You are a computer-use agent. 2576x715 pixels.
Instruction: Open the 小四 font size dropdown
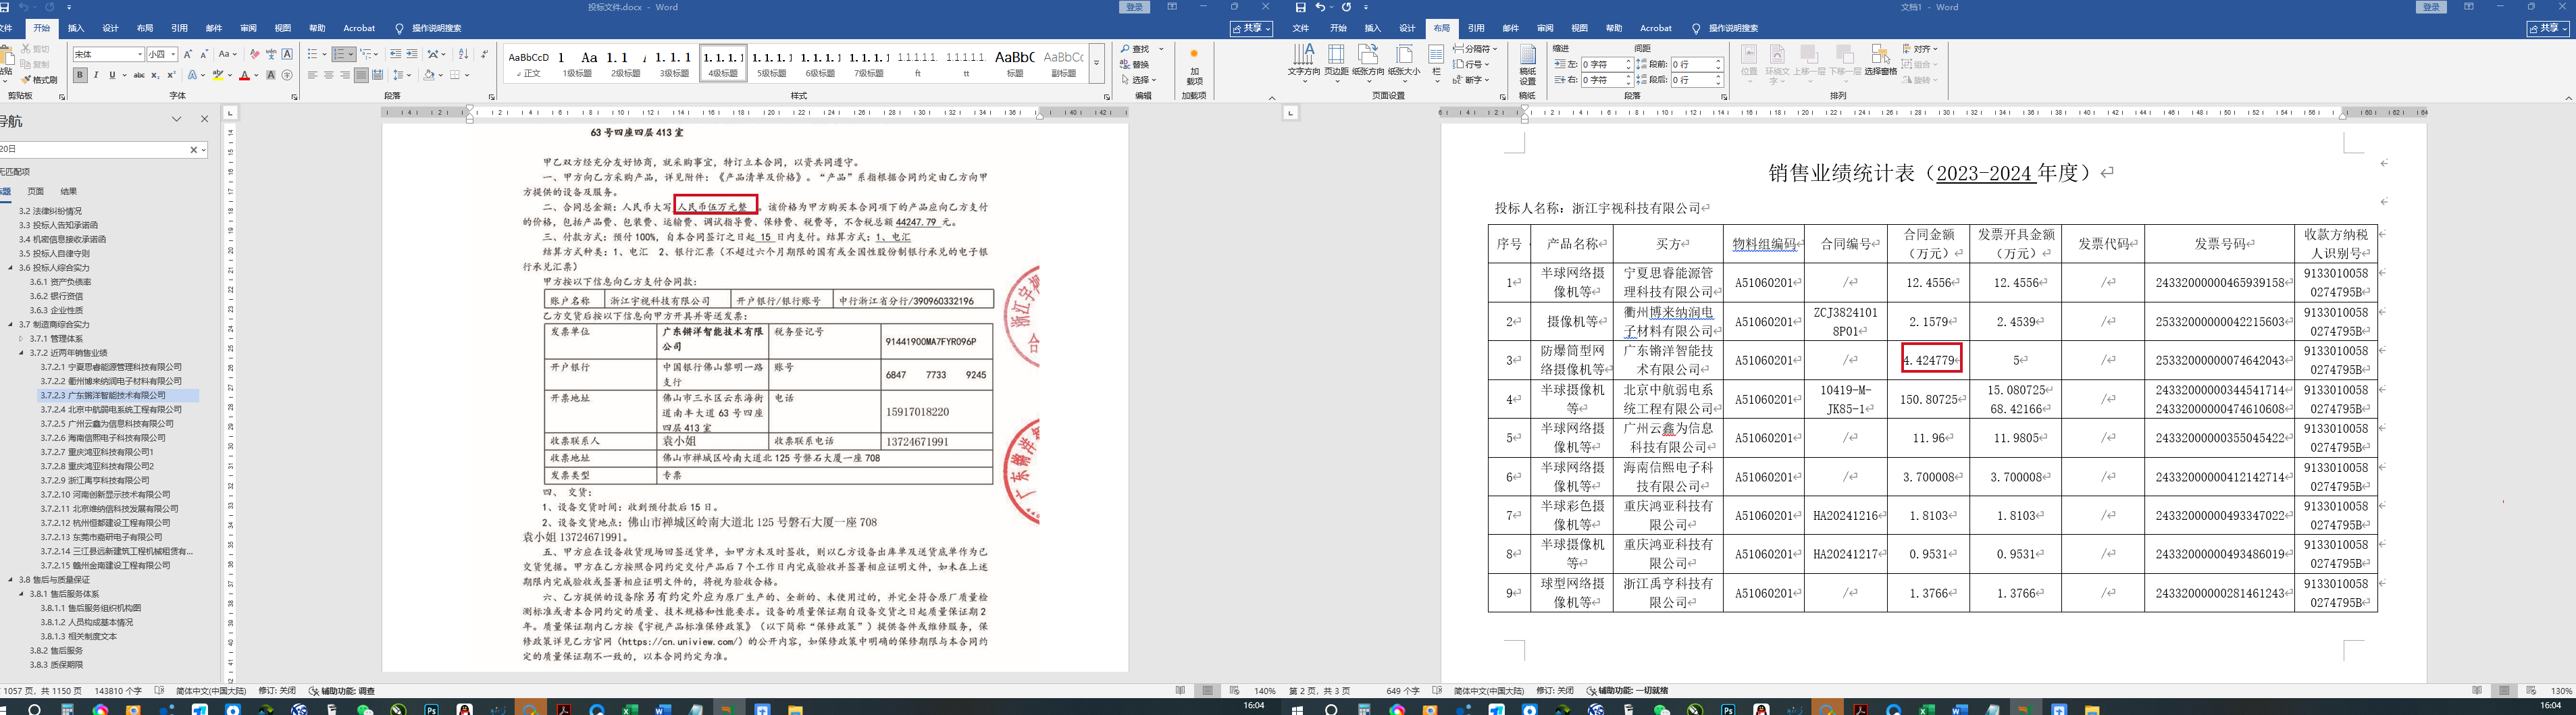173,54
